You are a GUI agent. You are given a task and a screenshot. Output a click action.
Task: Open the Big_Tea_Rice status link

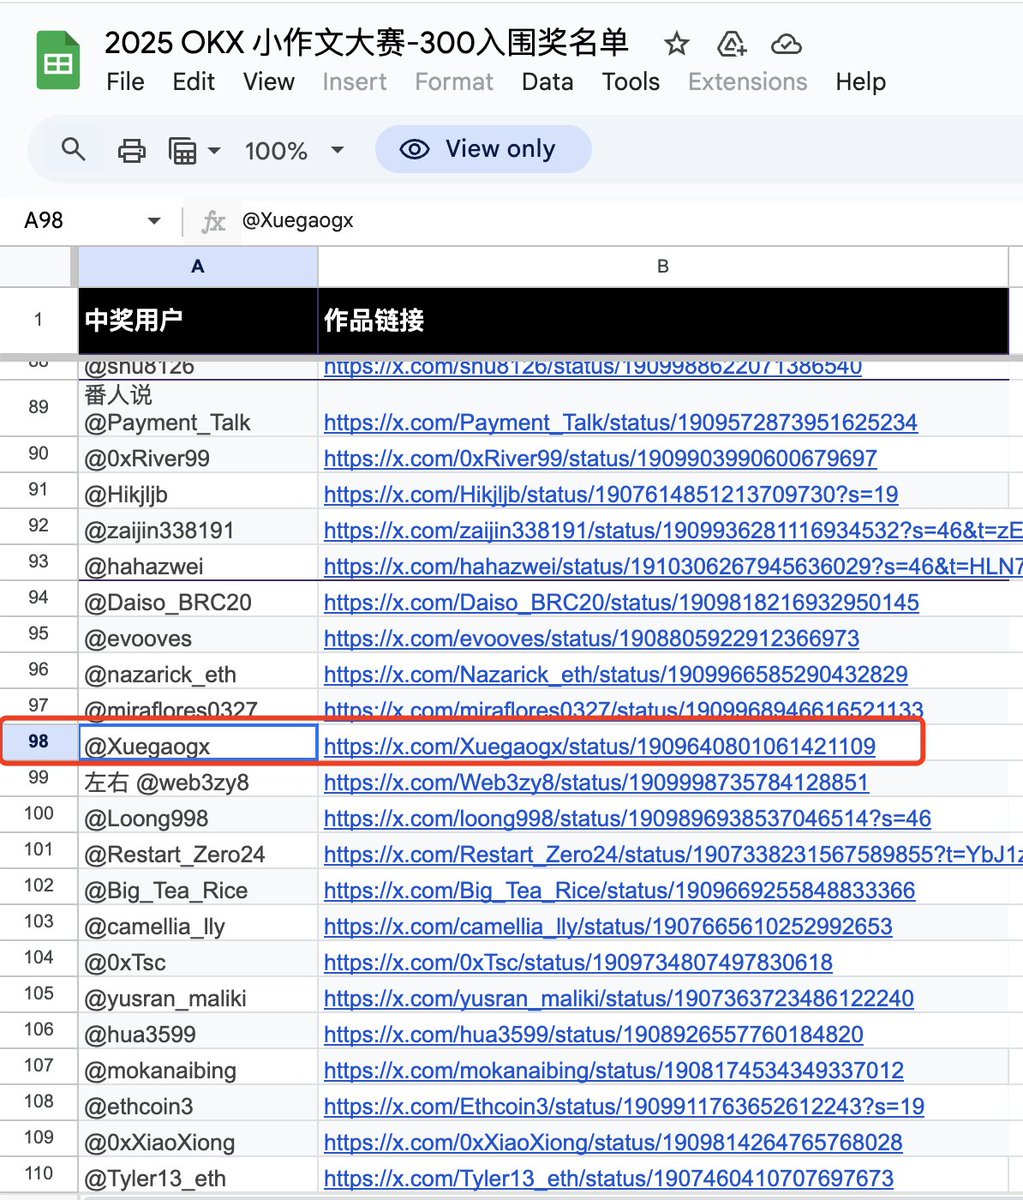click(x=619, y=890)
